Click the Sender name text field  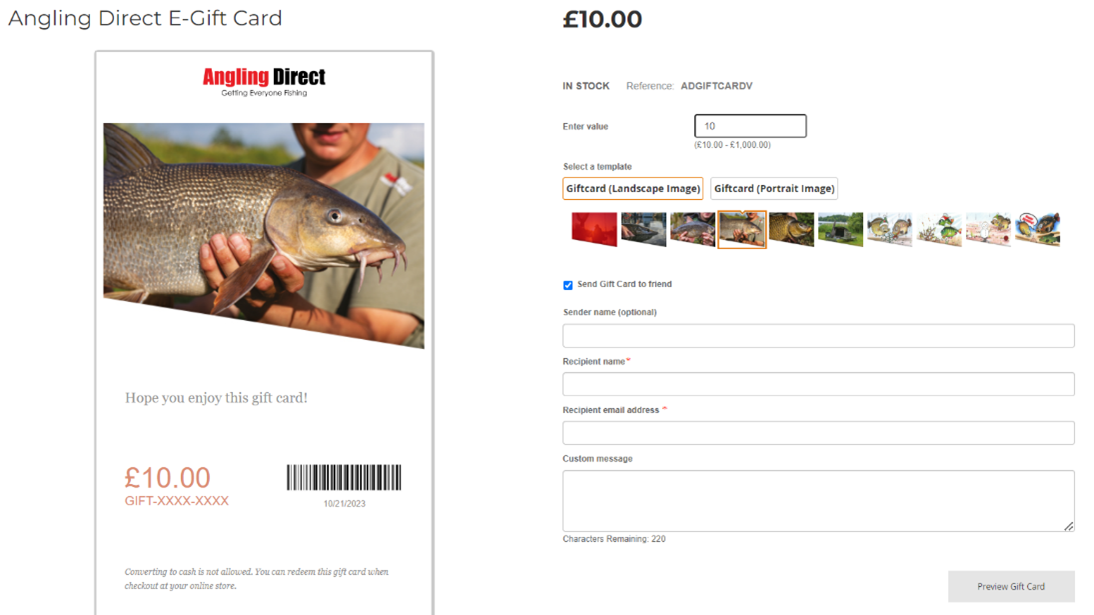(x=818, y=336)
